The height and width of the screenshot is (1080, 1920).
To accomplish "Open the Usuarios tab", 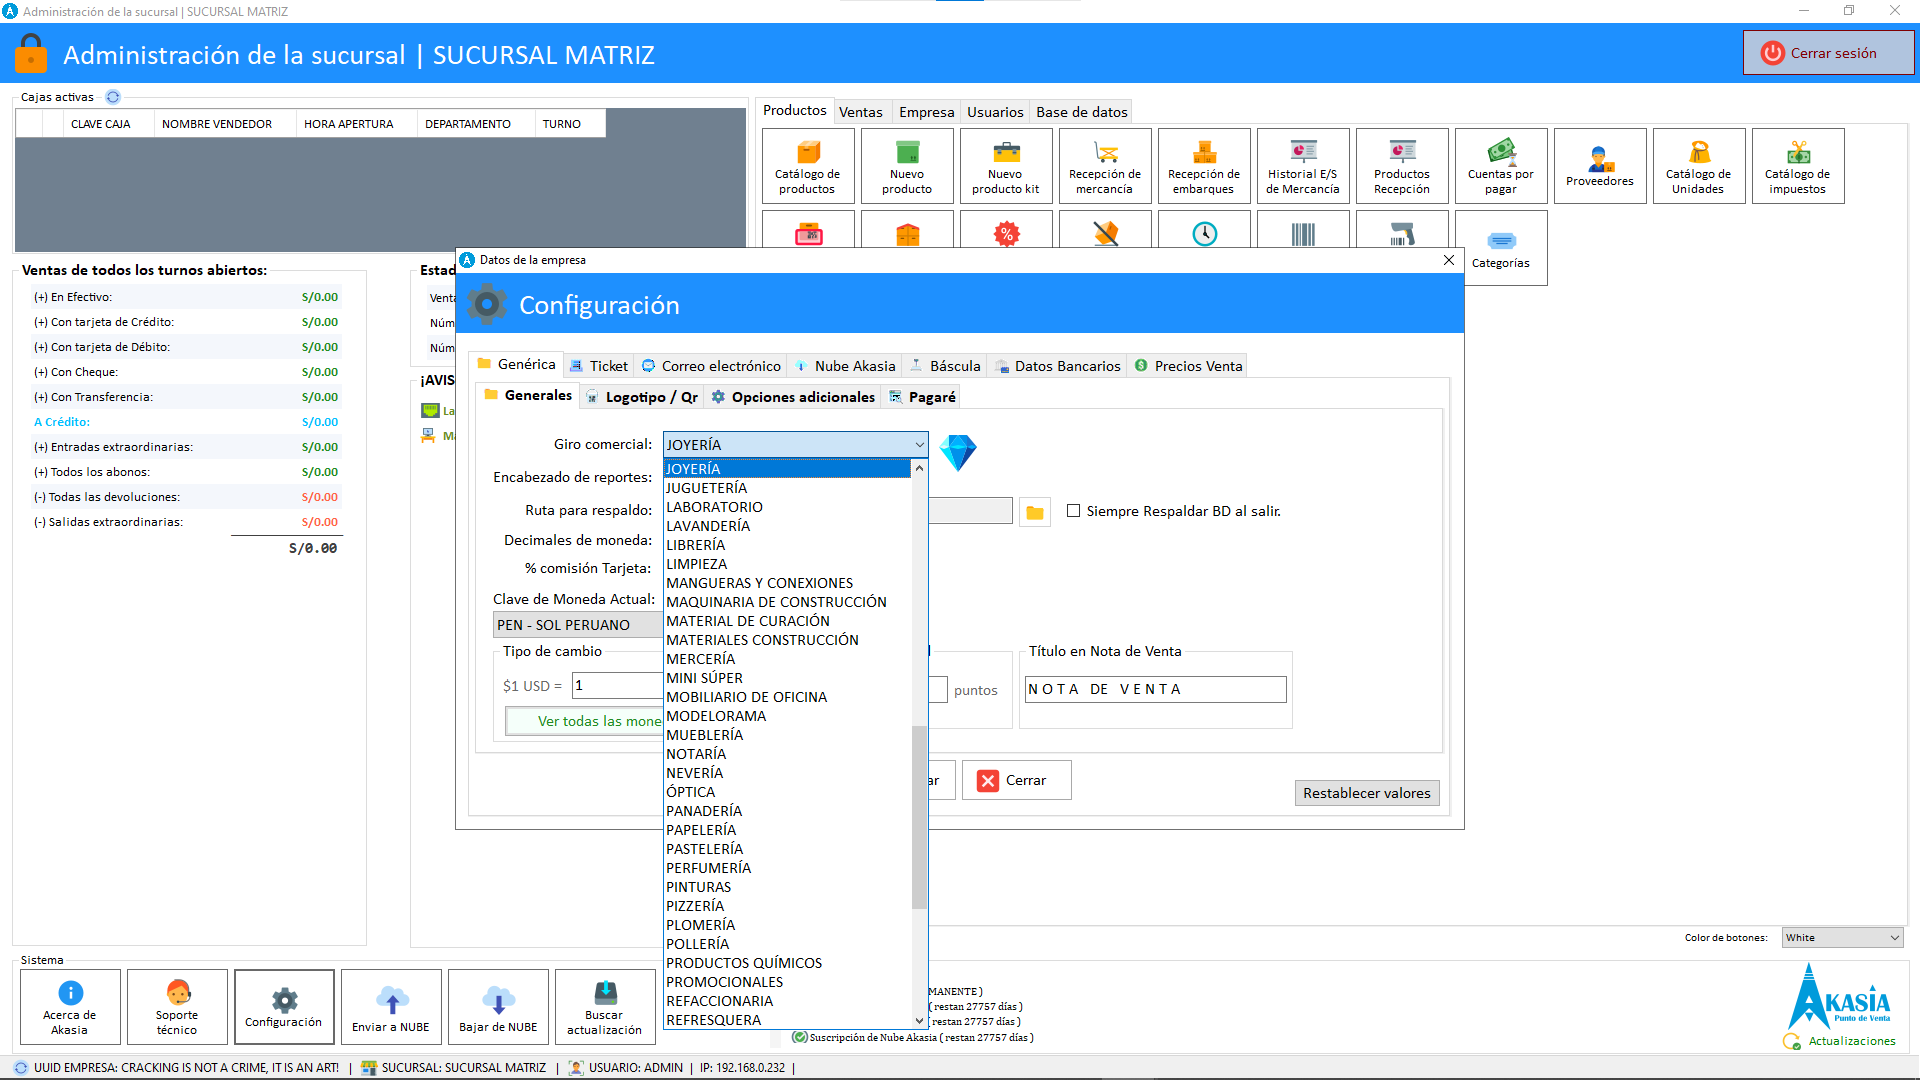I will (995, 112).
